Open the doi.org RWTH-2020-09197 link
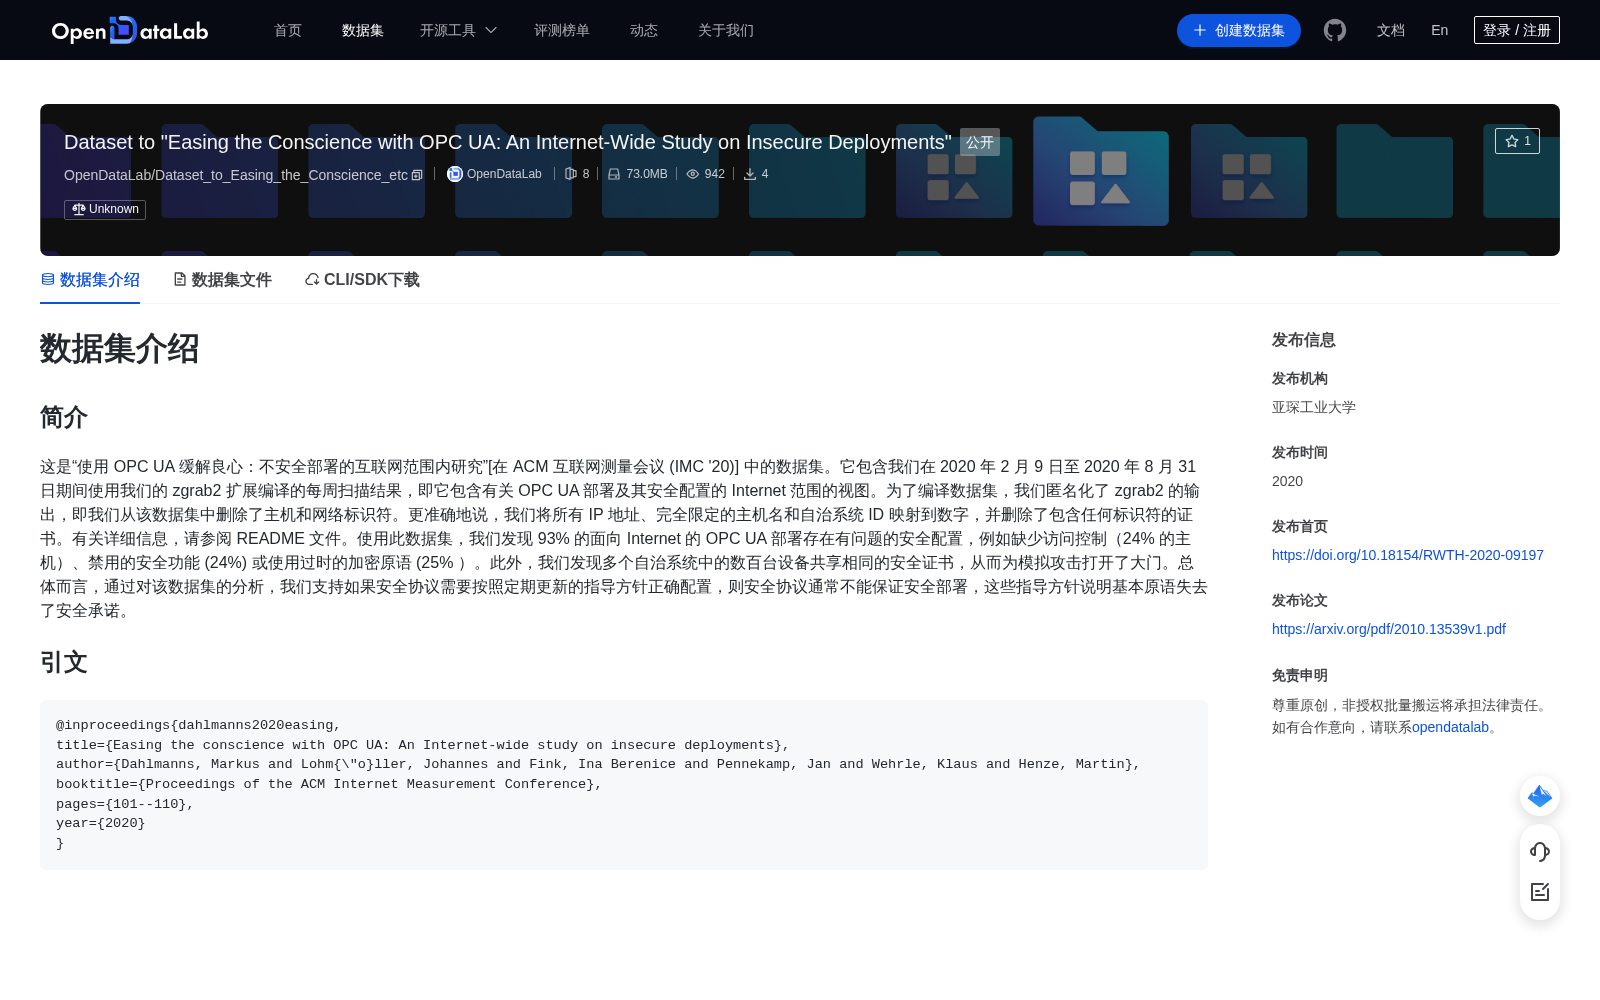This screenshot has height=1000, width=1600. point(1408,555)
